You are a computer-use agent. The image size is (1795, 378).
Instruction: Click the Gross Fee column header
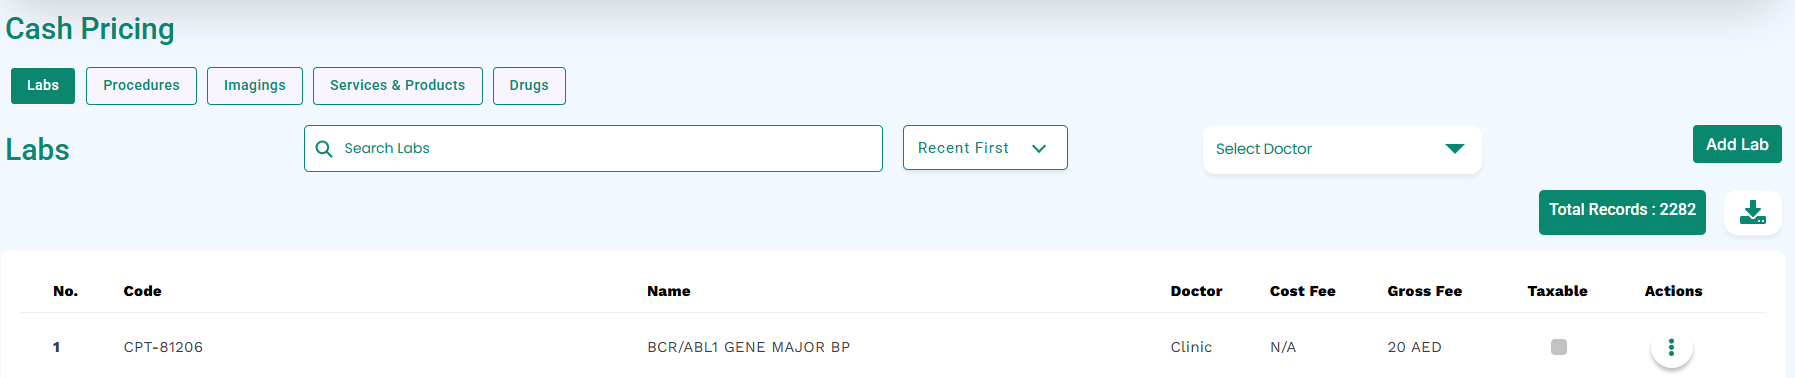pos(1424,291)
